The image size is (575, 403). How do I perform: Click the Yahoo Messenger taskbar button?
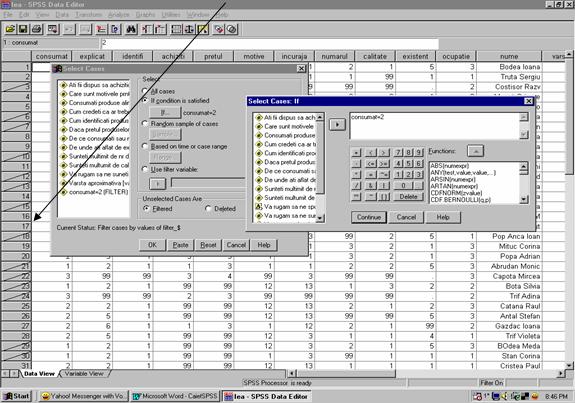click(84, 396)
